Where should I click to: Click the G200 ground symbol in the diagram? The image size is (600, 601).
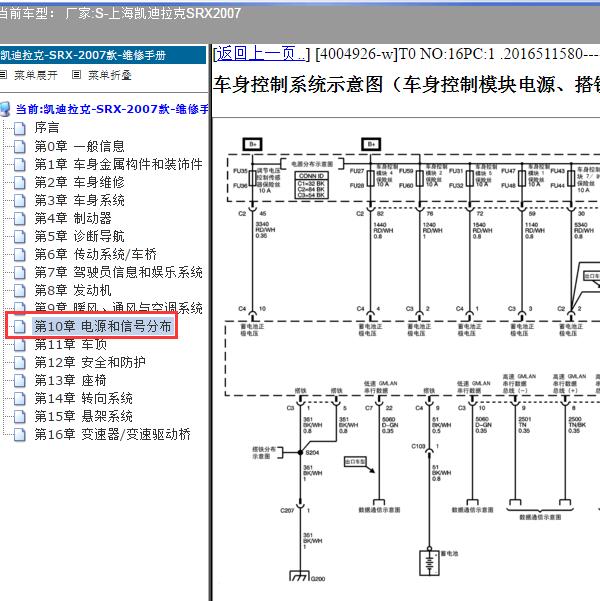coord(299,576)
